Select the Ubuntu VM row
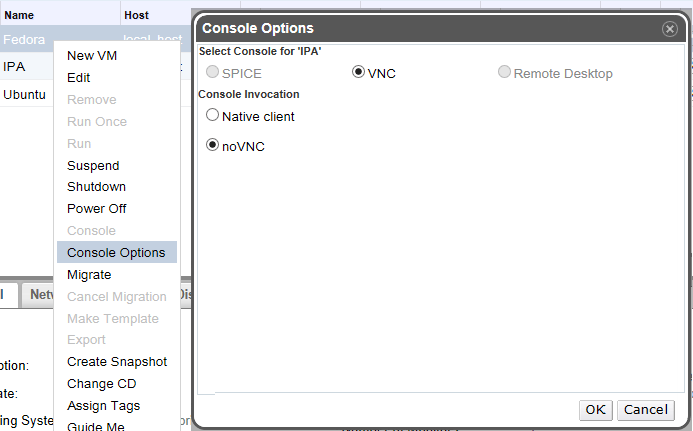The image size is (693, 431). pyautogui.click(x=23, y=95)
